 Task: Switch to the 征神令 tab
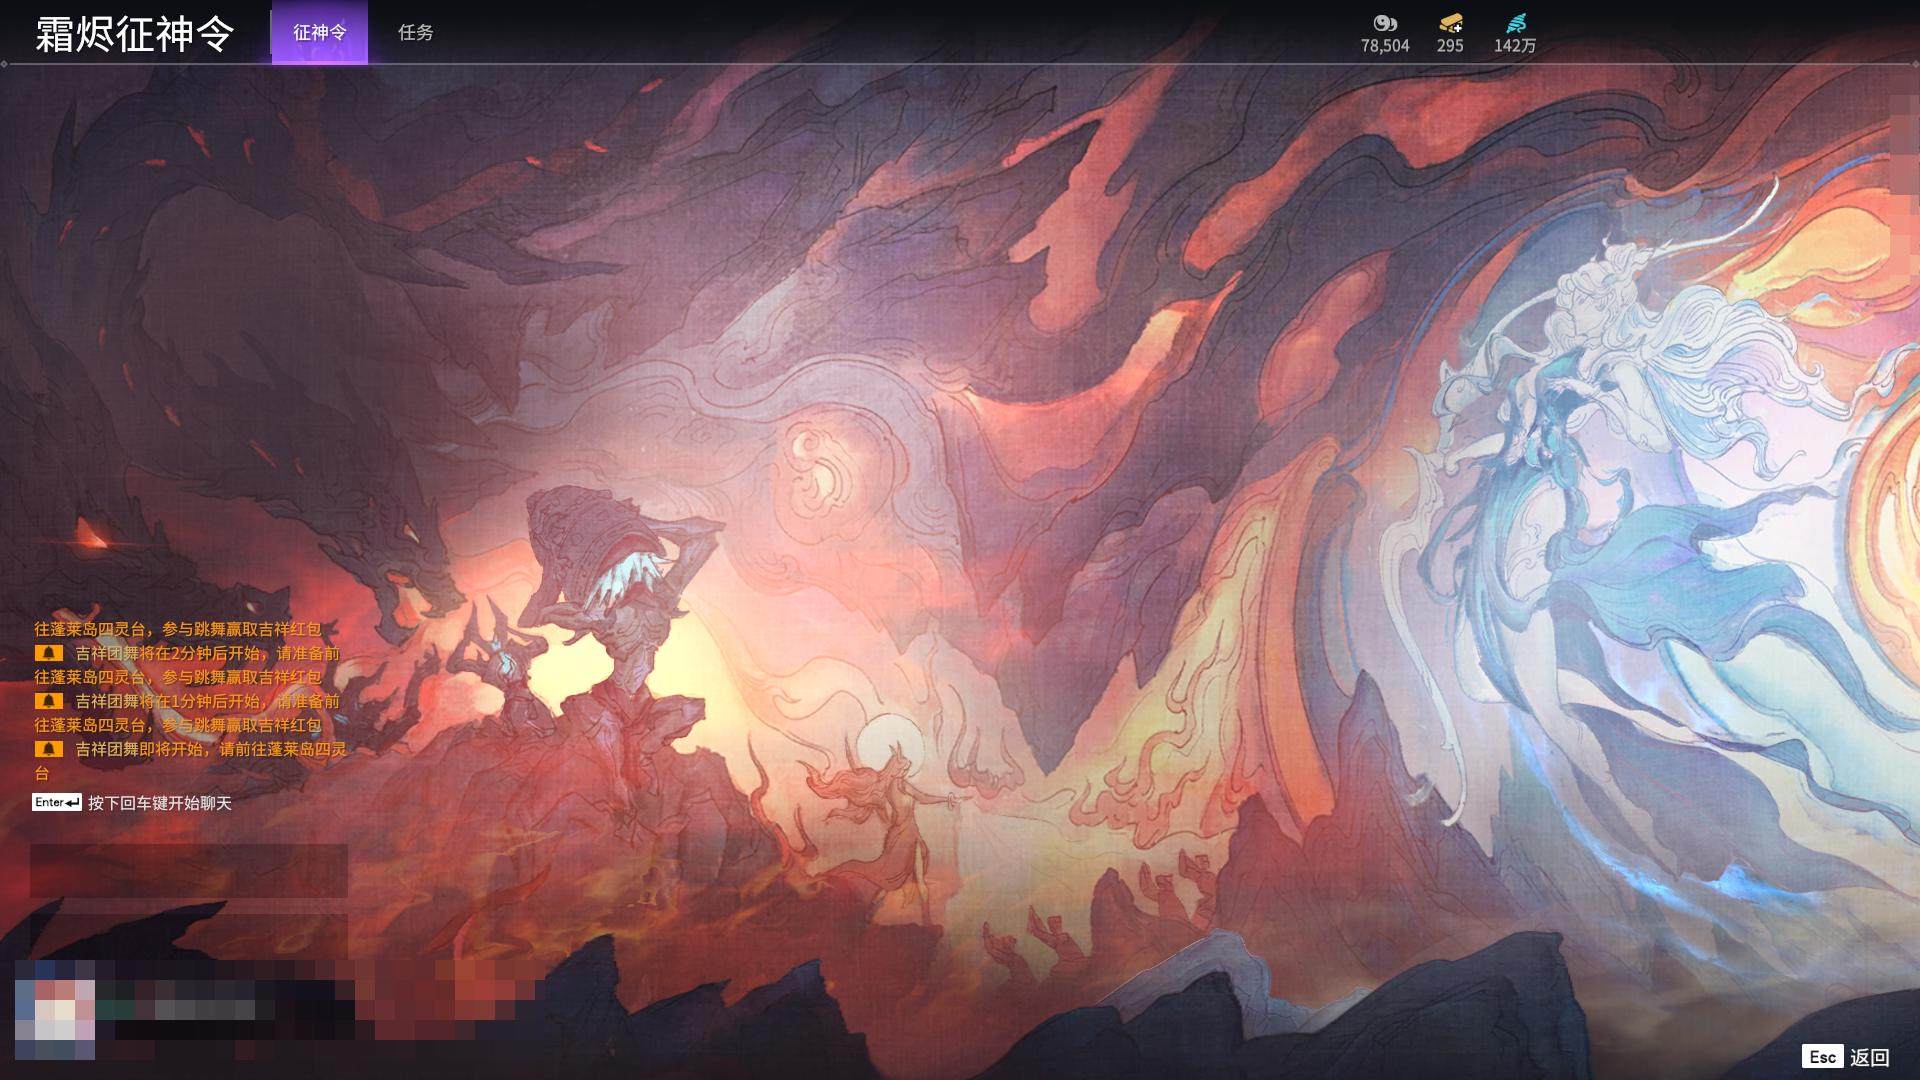point(319,33)
